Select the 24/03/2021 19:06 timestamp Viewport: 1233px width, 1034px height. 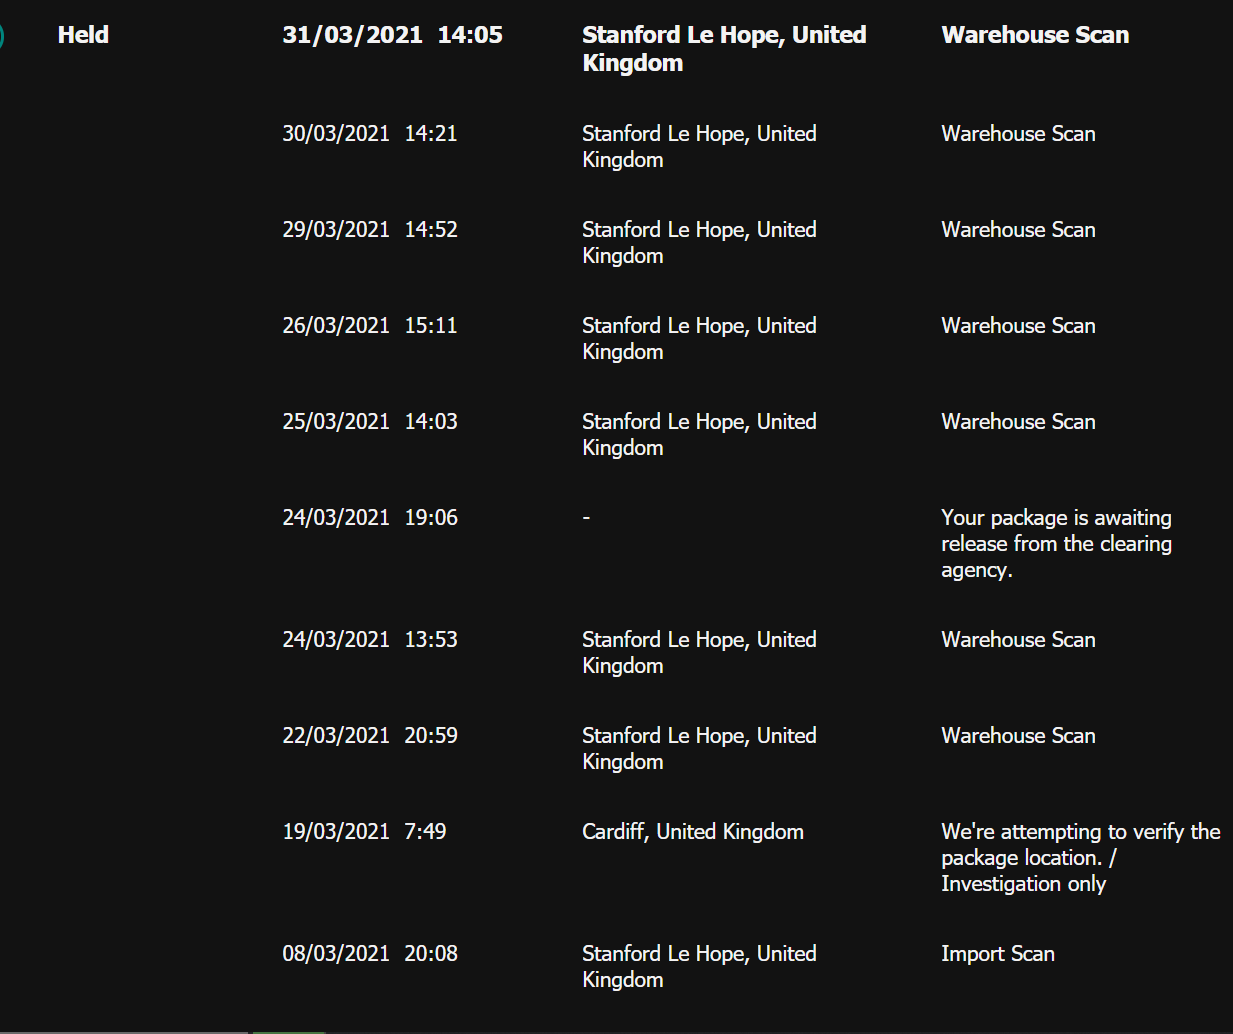[x=369, y=518]
